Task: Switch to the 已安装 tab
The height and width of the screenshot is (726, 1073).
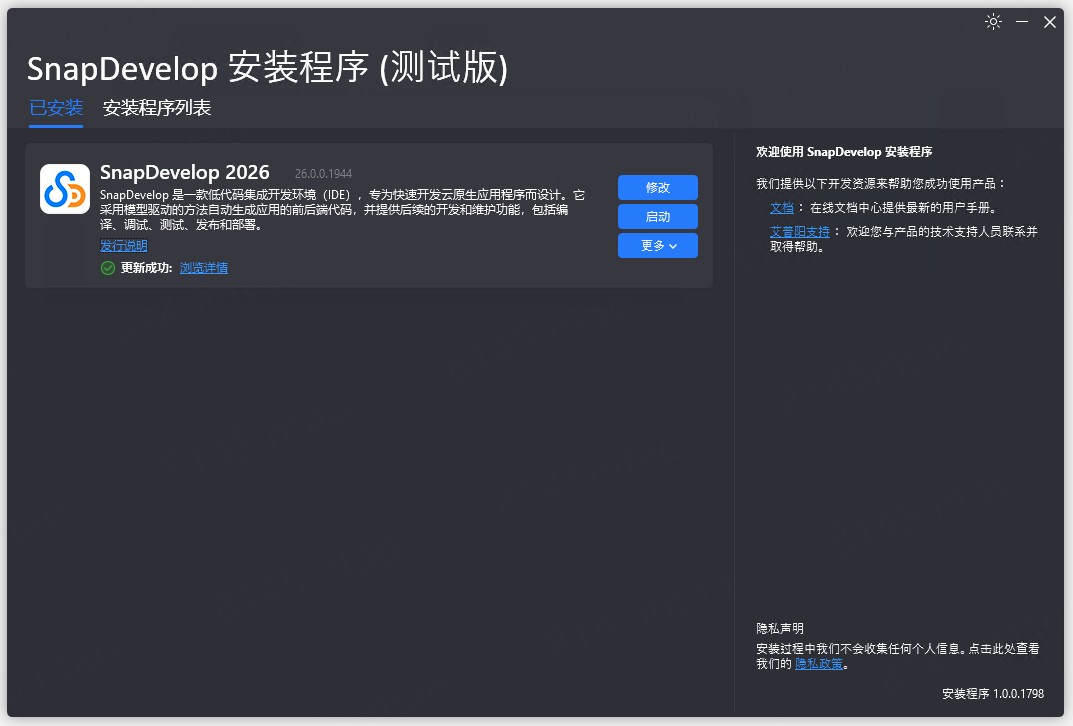Action: click(56, 107)
